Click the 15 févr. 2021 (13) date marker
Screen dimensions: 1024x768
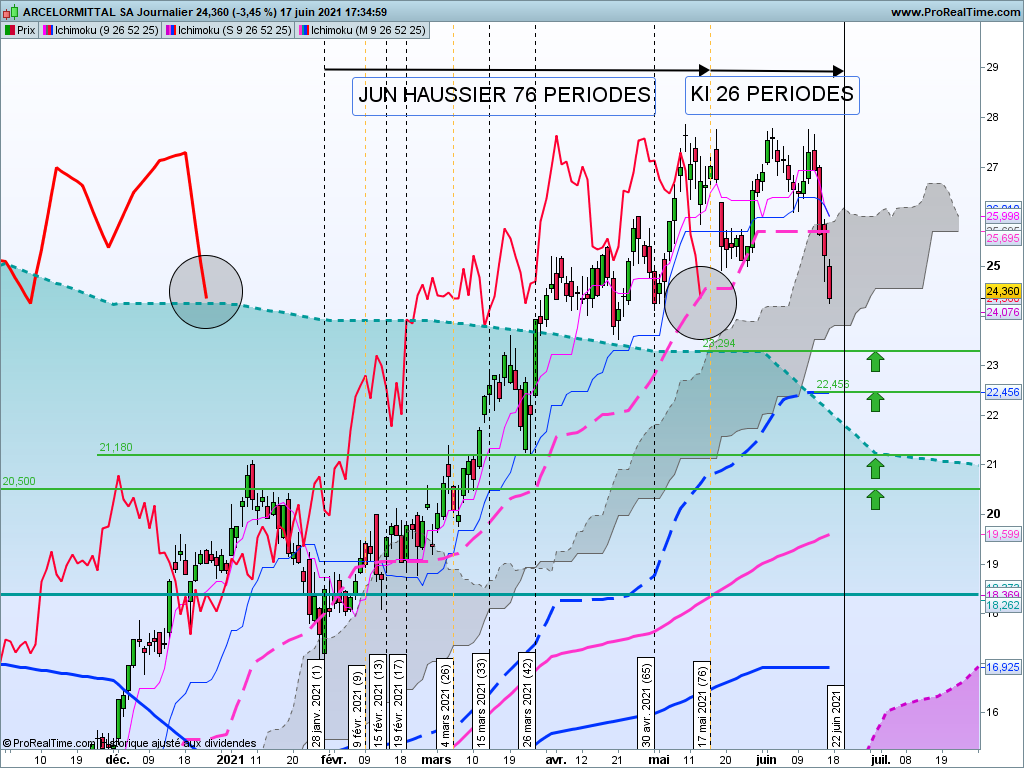coord(378,701)
